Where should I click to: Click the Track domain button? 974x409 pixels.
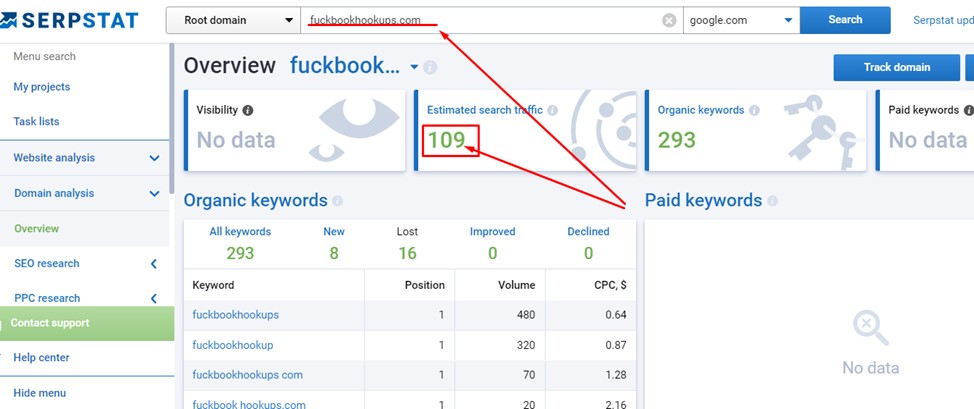tap(896, 67)
